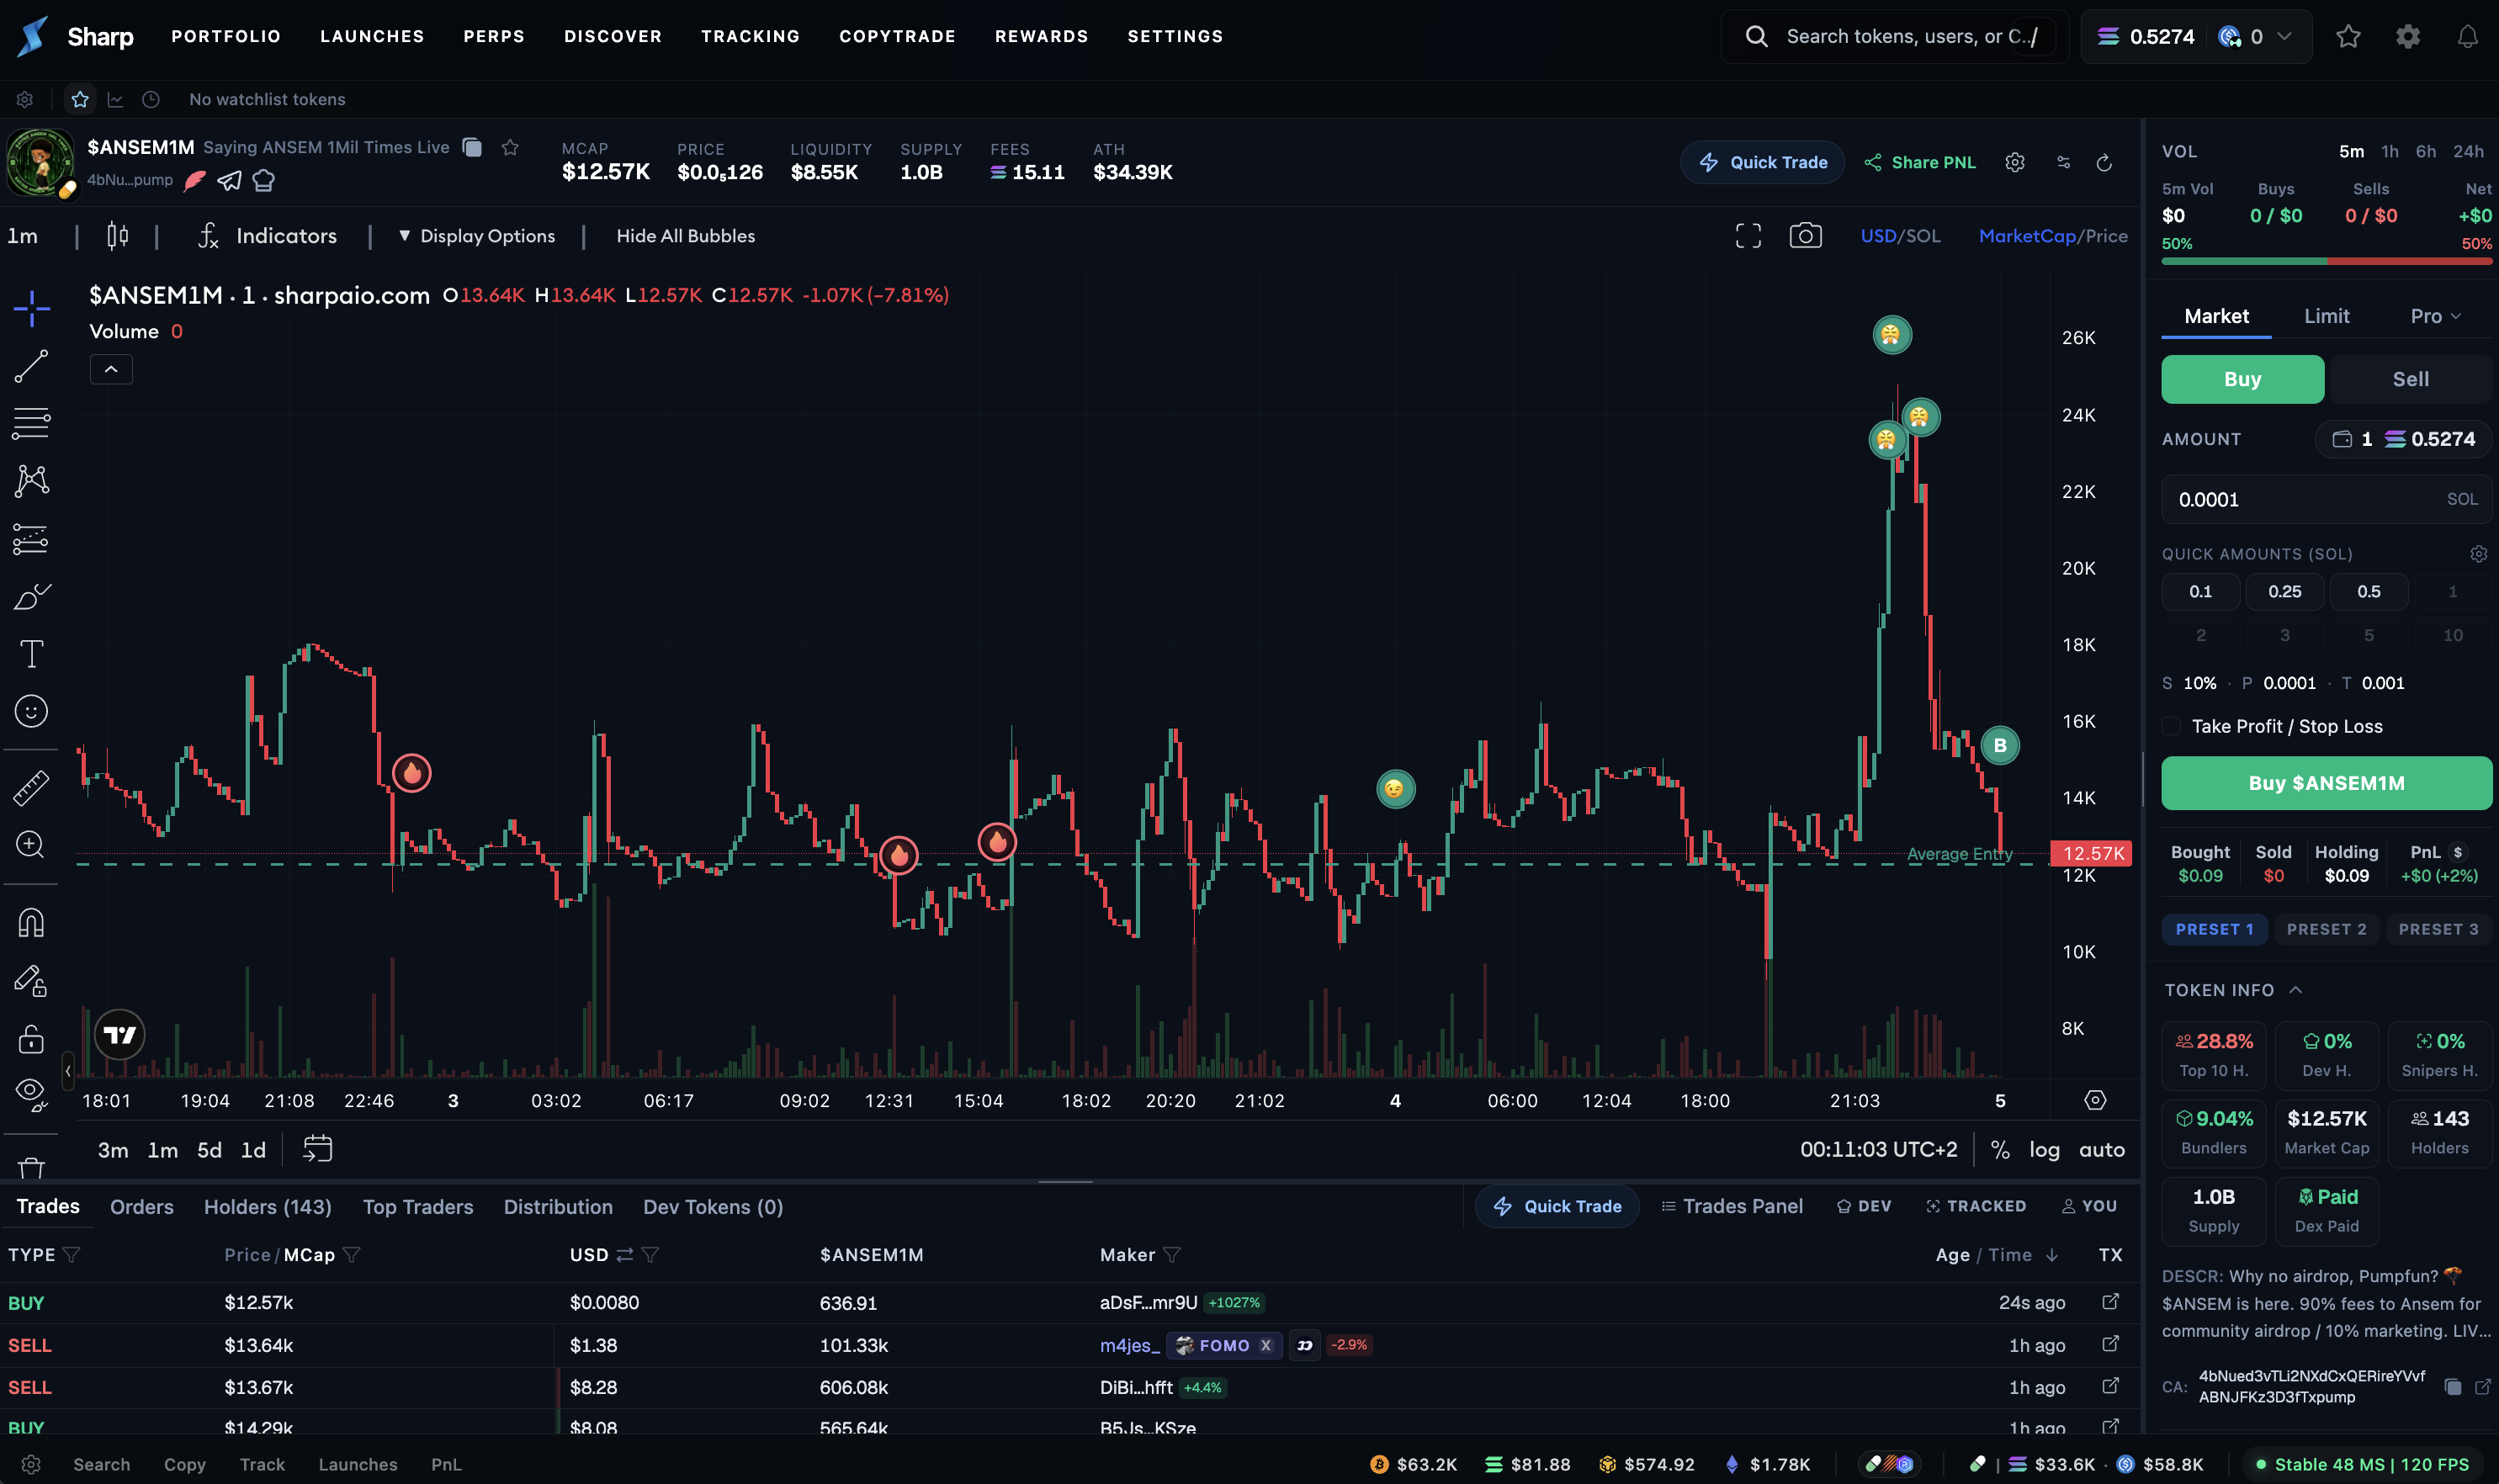
Task: Toggle log scale on chart
Action: click(x=2044, y=1150)
